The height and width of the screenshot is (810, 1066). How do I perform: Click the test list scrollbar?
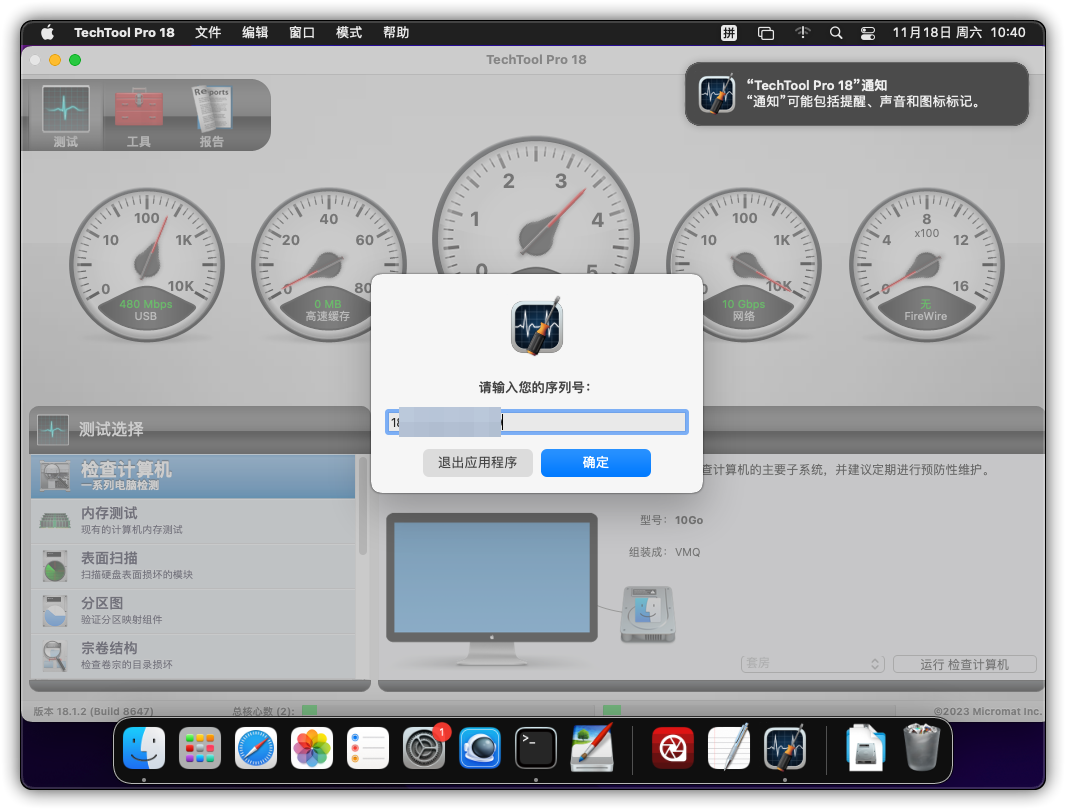click(x=362, y=506)
